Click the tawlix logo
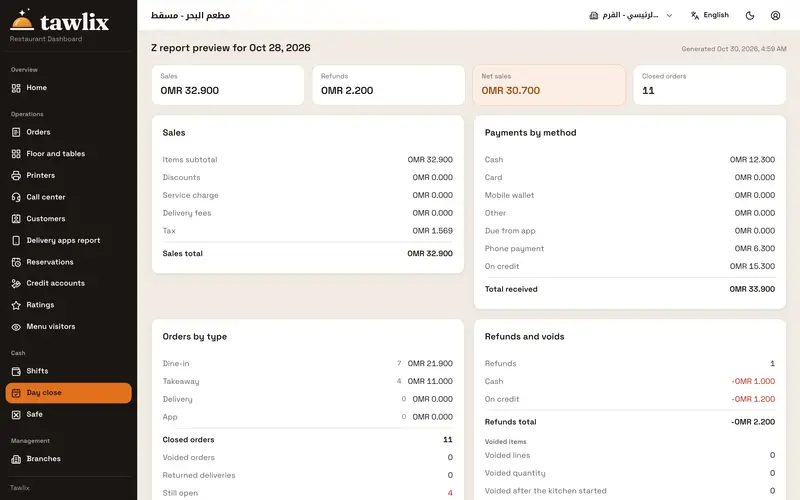The width and height of the screenshot is (800, 500). pos(59,21)
